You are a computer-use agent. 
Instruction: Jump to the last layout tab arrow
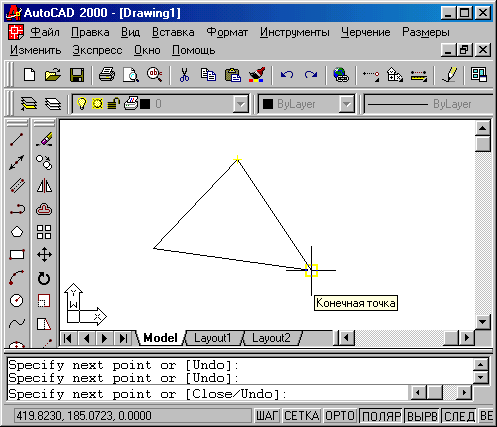click(x=123, y=338)
